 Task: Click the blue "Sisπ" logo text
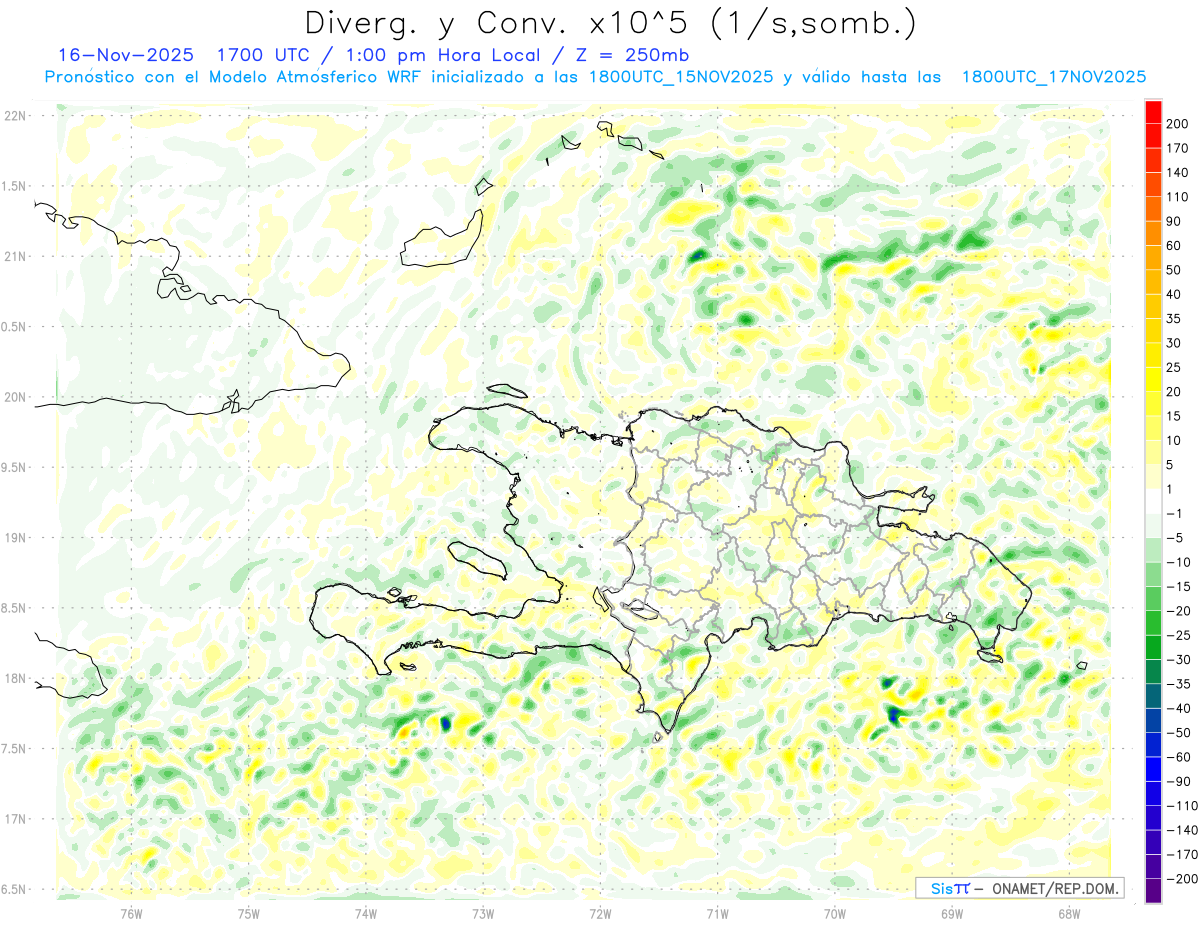pyautogui.click(x=949, y=888)
